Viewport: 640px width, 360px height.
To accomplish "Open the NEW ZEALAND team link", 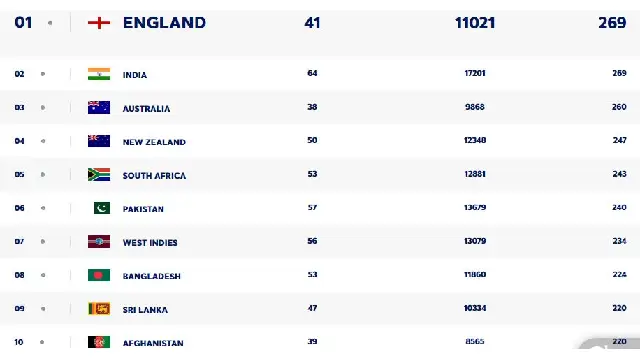I will coord(154,142).
